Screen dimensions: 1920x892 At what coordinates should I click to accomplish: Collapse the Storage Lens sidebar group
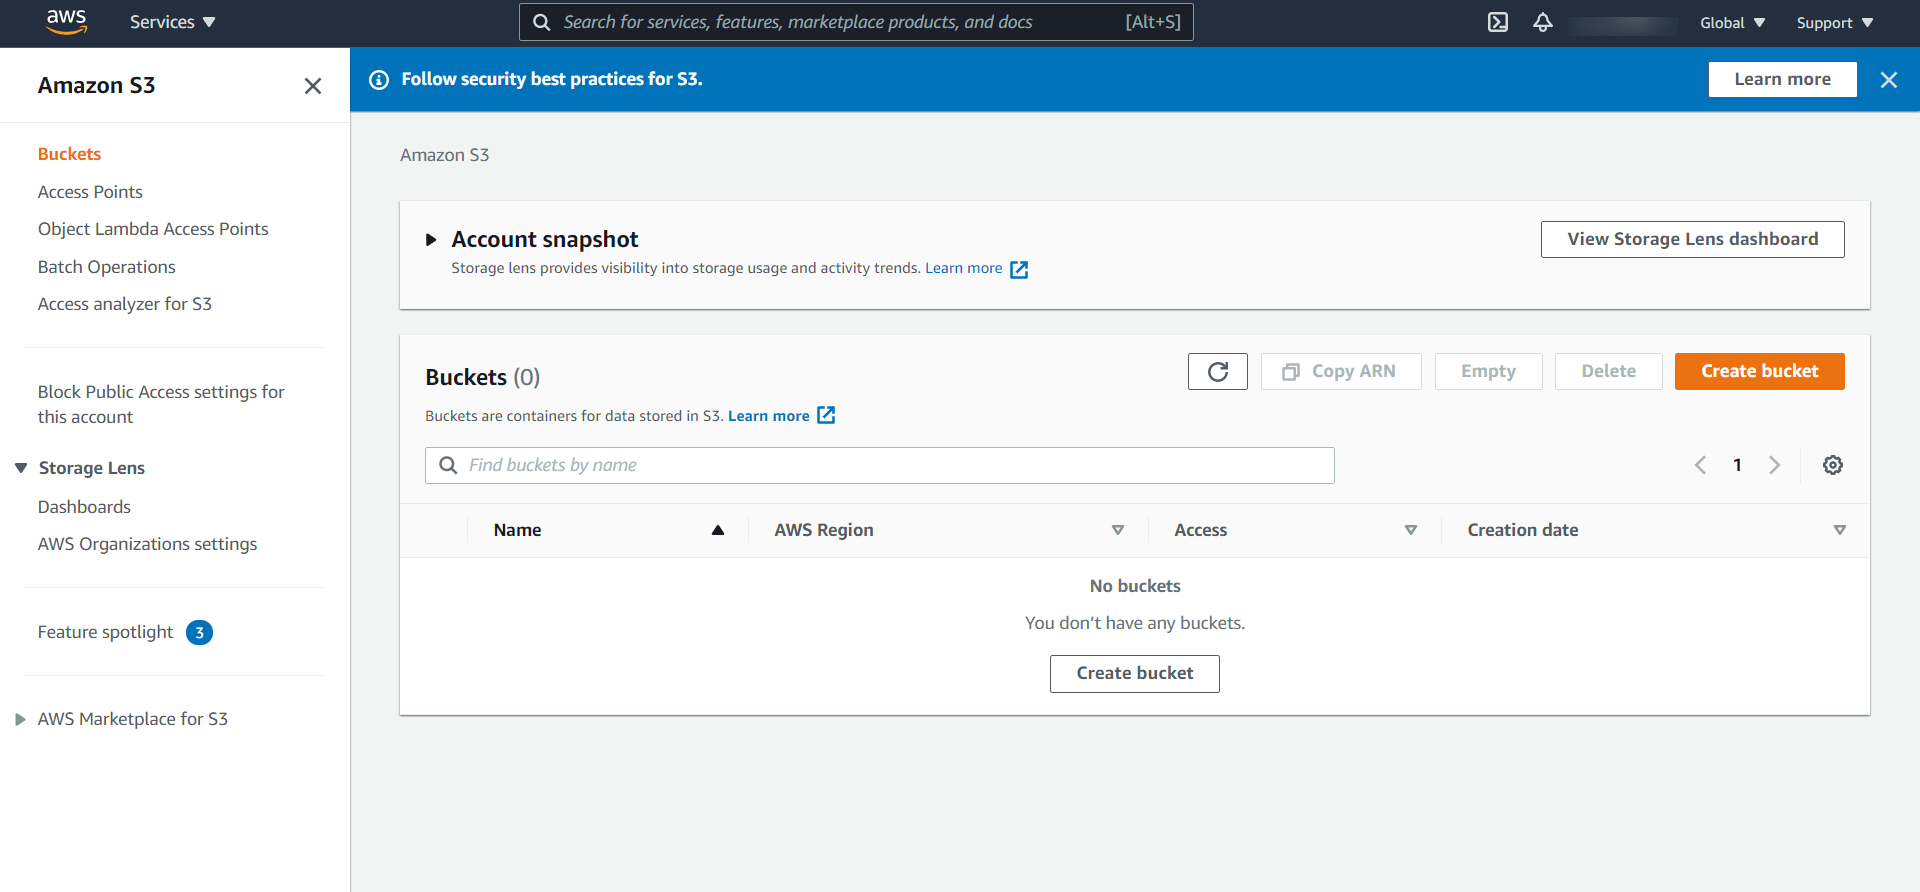(x=21, y=468)
